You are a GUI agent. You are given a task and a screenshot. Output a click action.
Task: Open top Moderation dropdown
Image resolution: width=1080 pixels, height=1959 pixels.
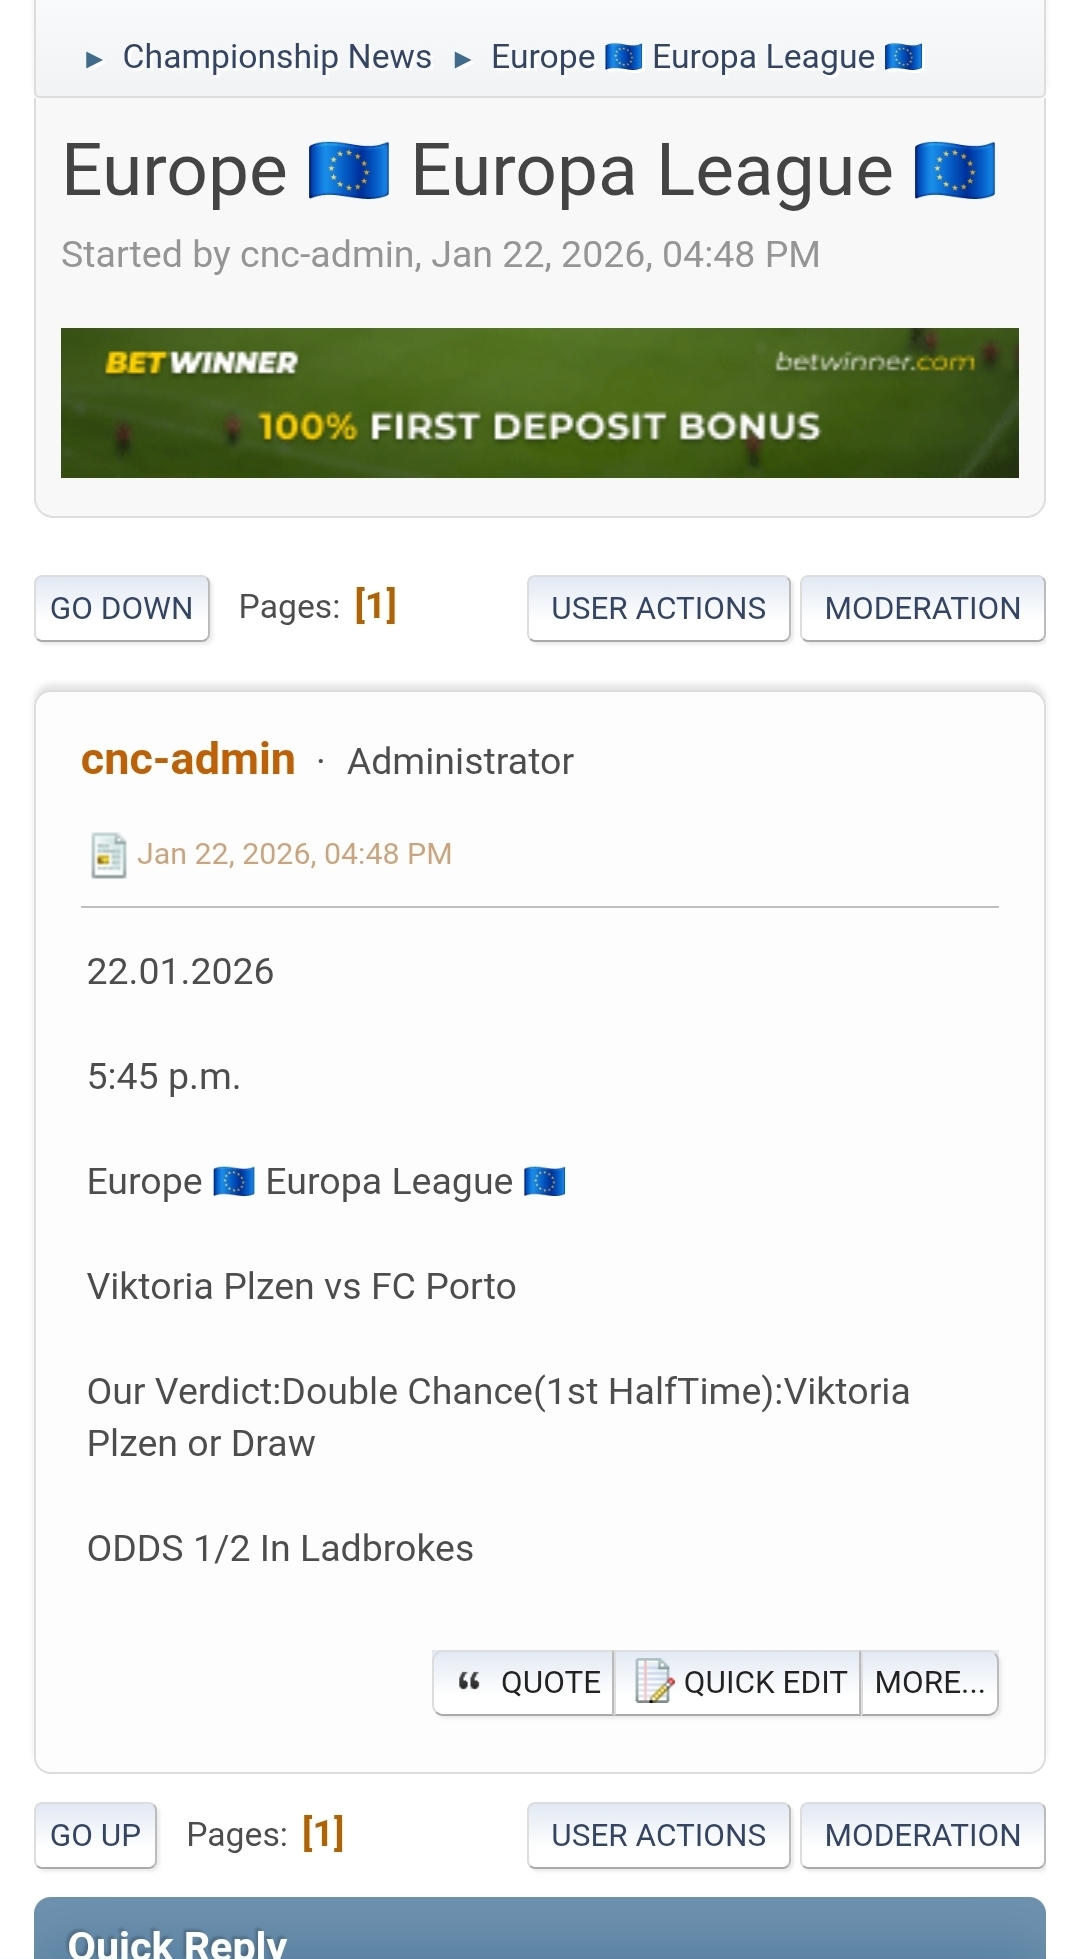(922, 608)
